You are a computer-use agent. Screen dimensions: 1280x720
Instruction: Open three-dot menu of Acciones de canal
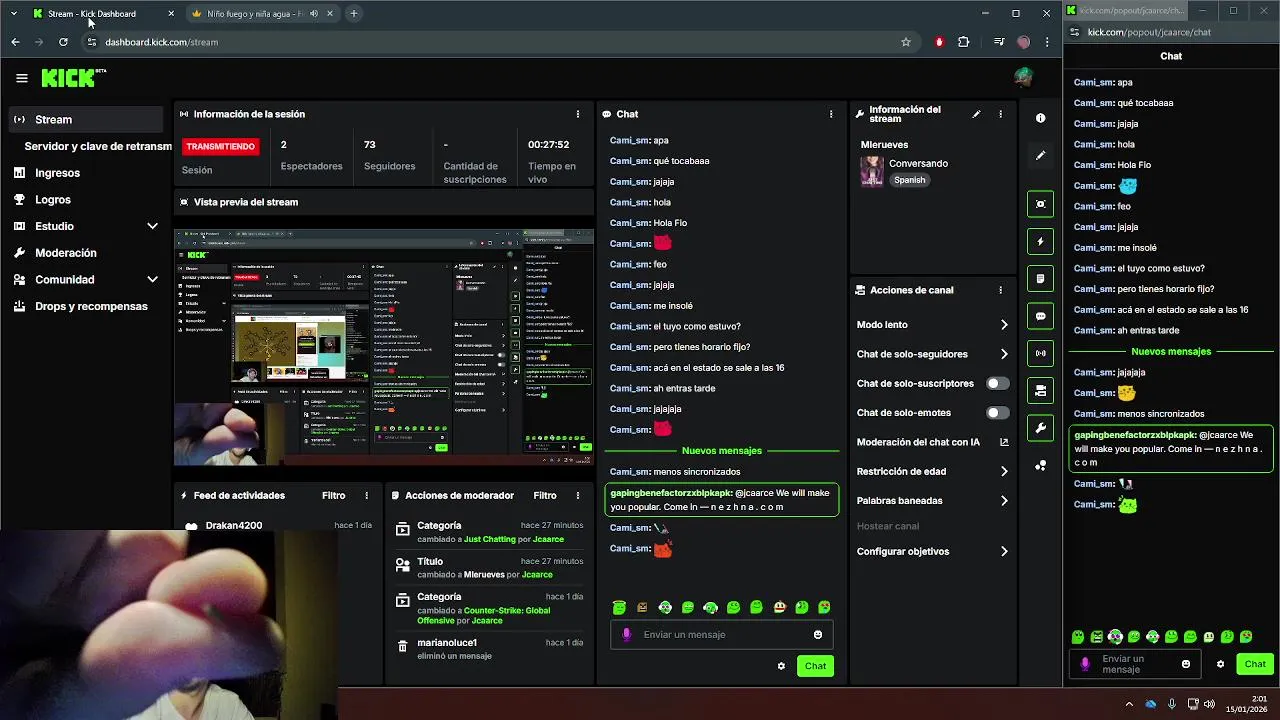click(1000, 290)
